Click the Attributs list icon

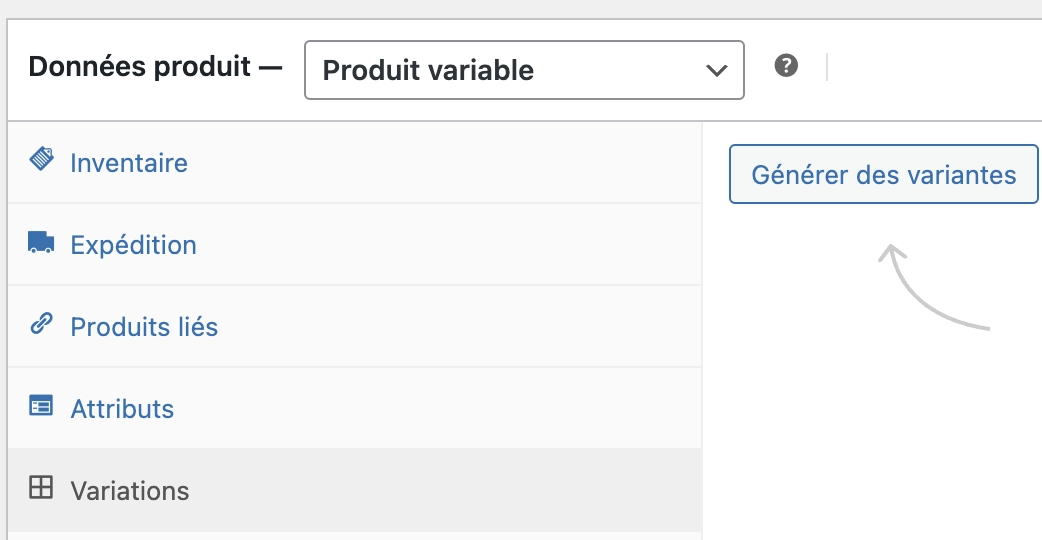coord(41,407)
